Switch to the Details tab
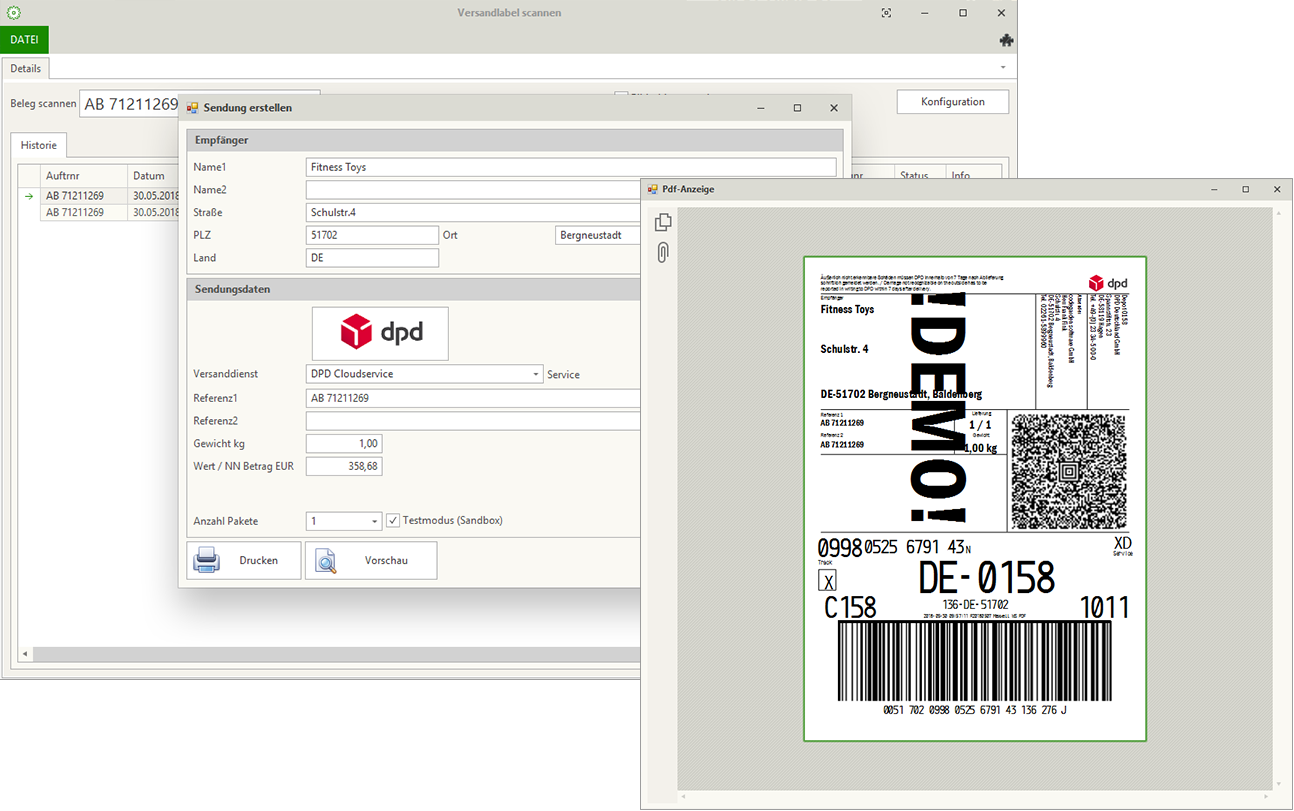This screenshot has height=811, width=1294. tap(26, 69)
